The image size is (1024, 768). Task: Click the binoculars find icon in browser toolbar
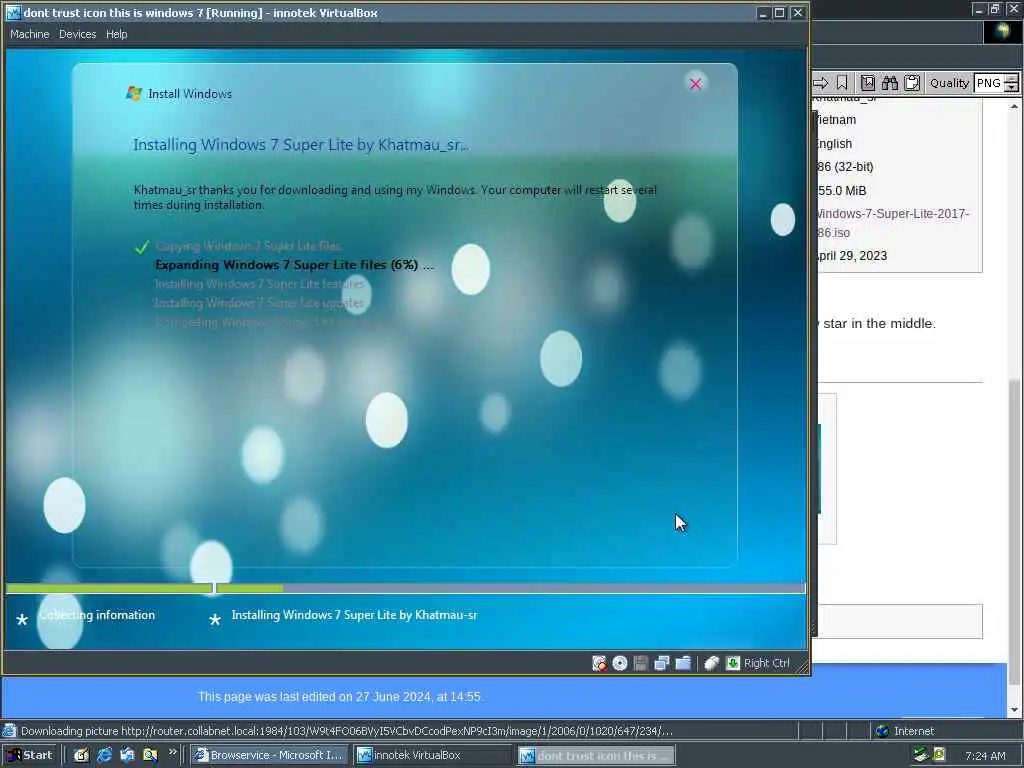pyautogui.click(x=890, y=83)
